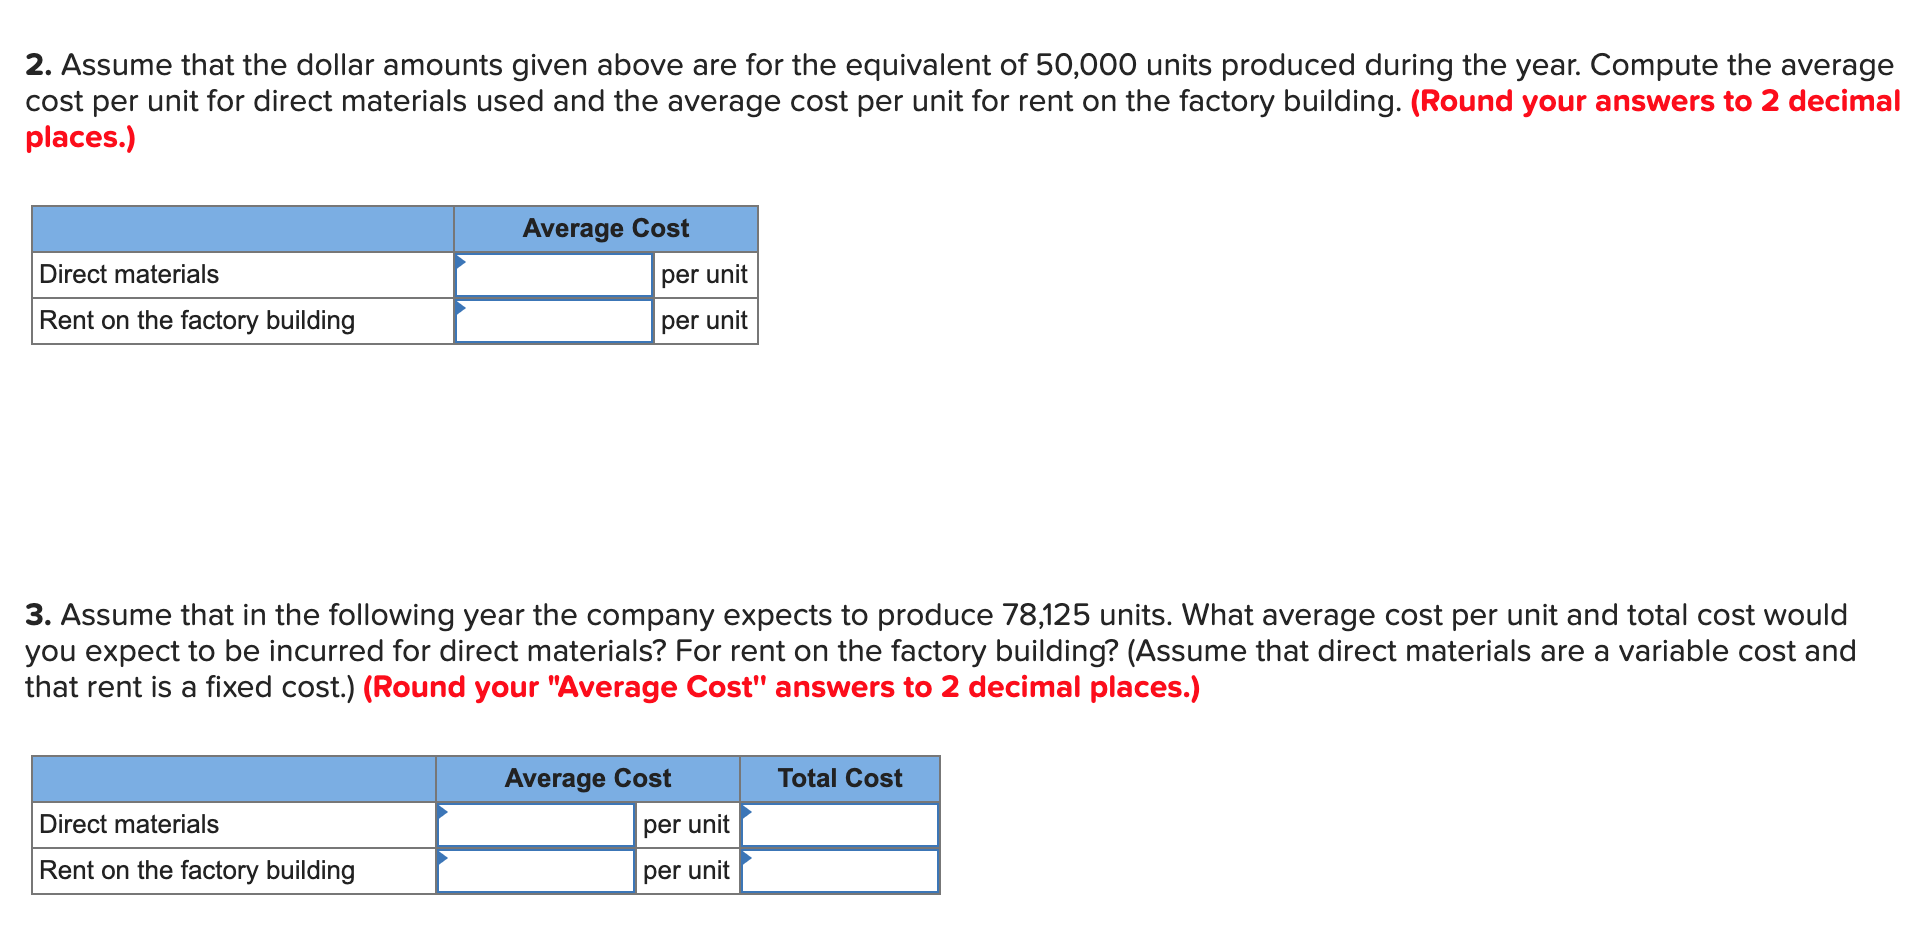Click the Direct materials Total Cost input field

coord(840,824)
